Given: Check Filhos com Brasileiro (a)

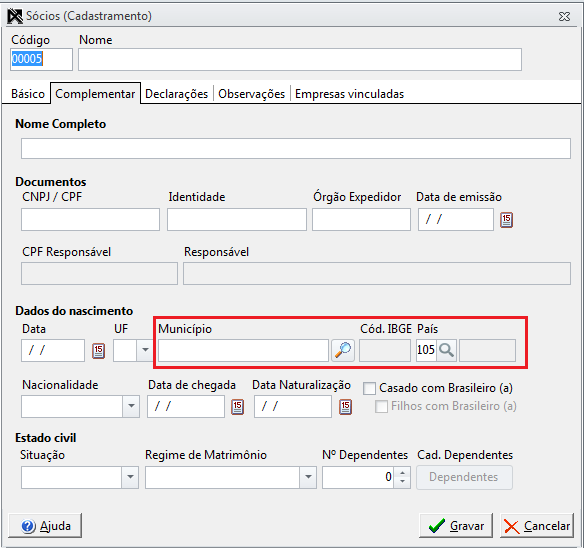Looking at the screenshot, I should click(x=381, y=406).
